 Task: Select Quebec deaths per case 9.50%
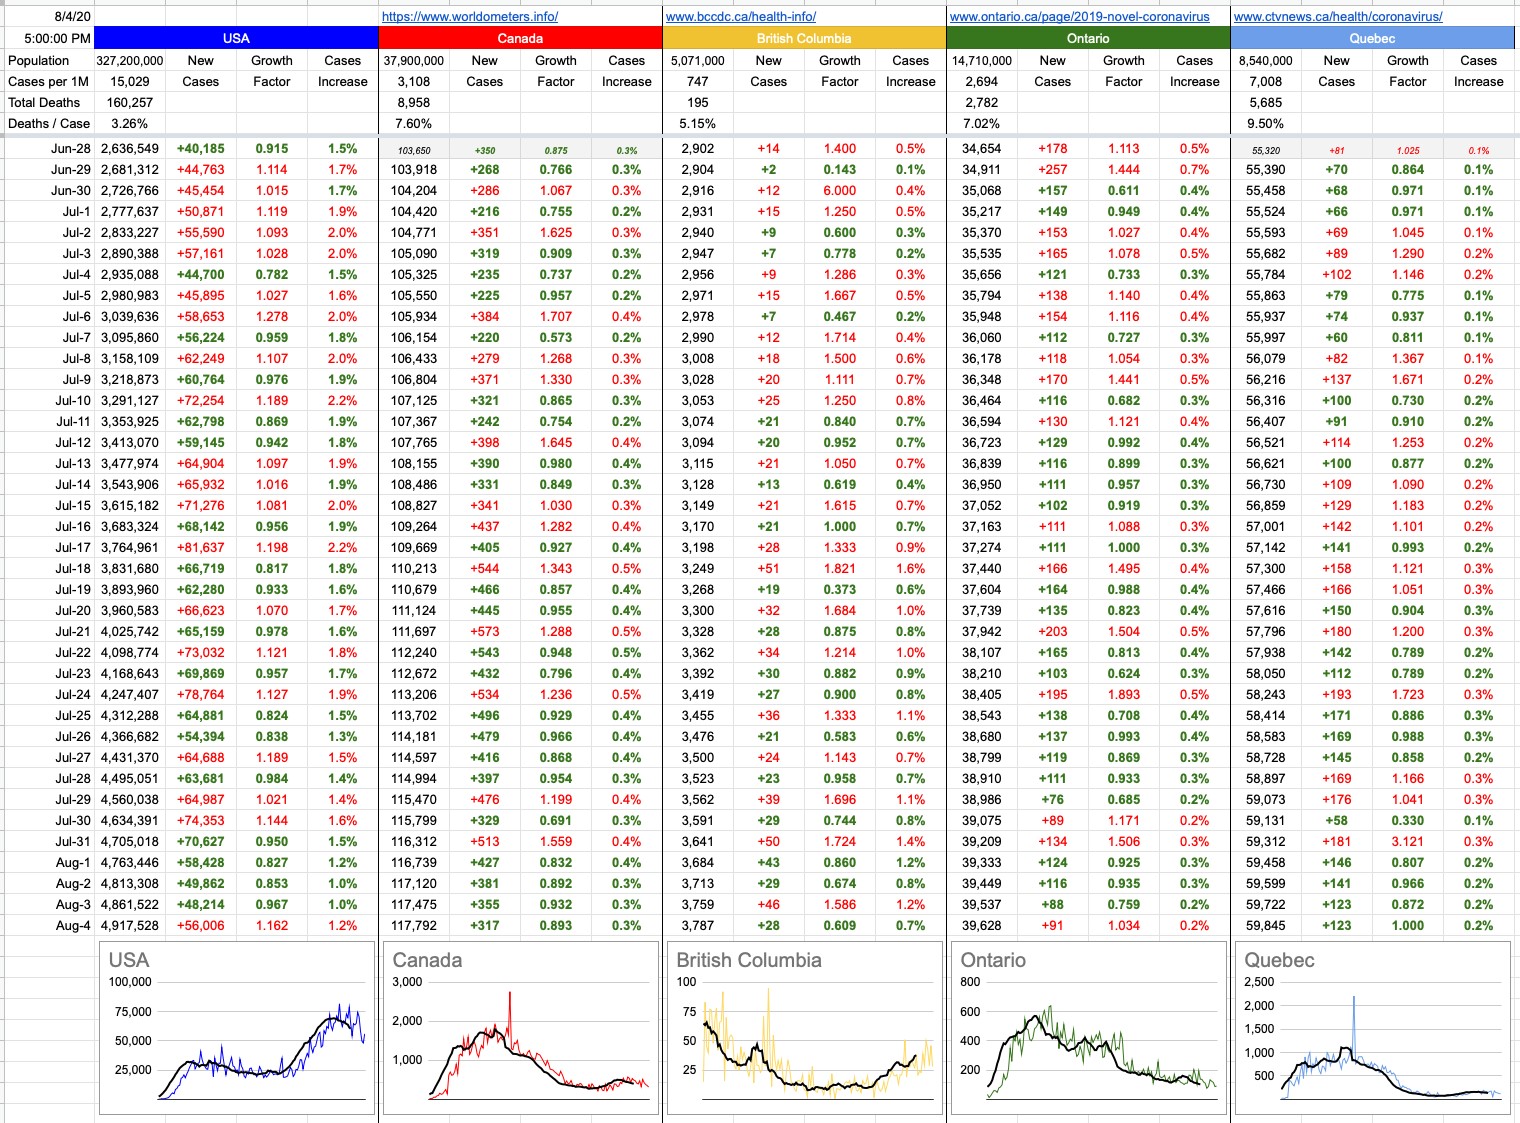point(1266,123)
